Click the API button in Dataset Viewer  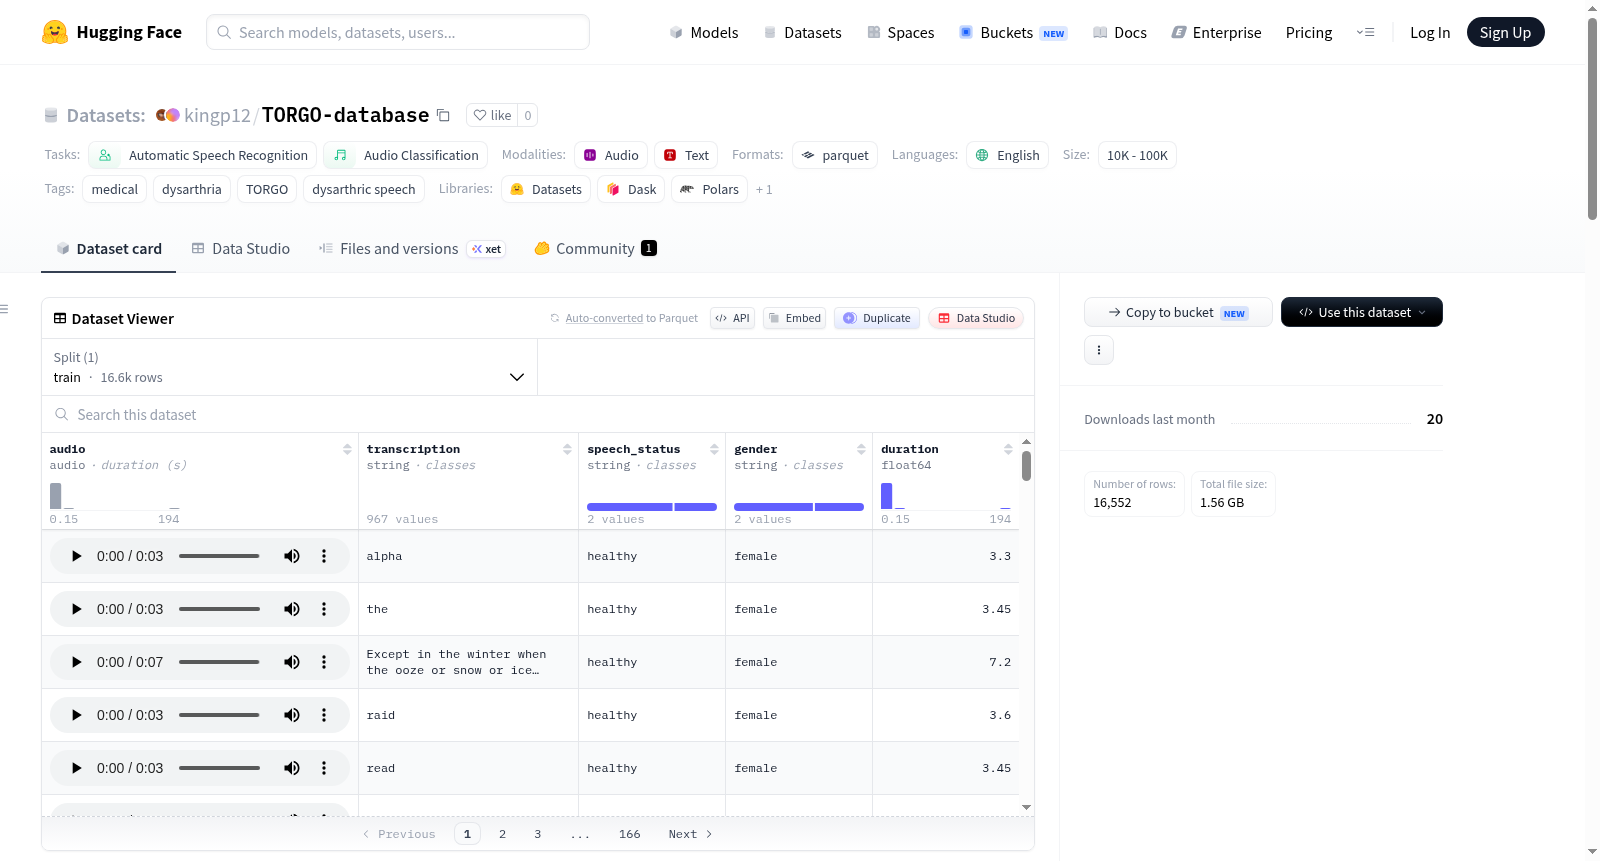coord(732,318)
